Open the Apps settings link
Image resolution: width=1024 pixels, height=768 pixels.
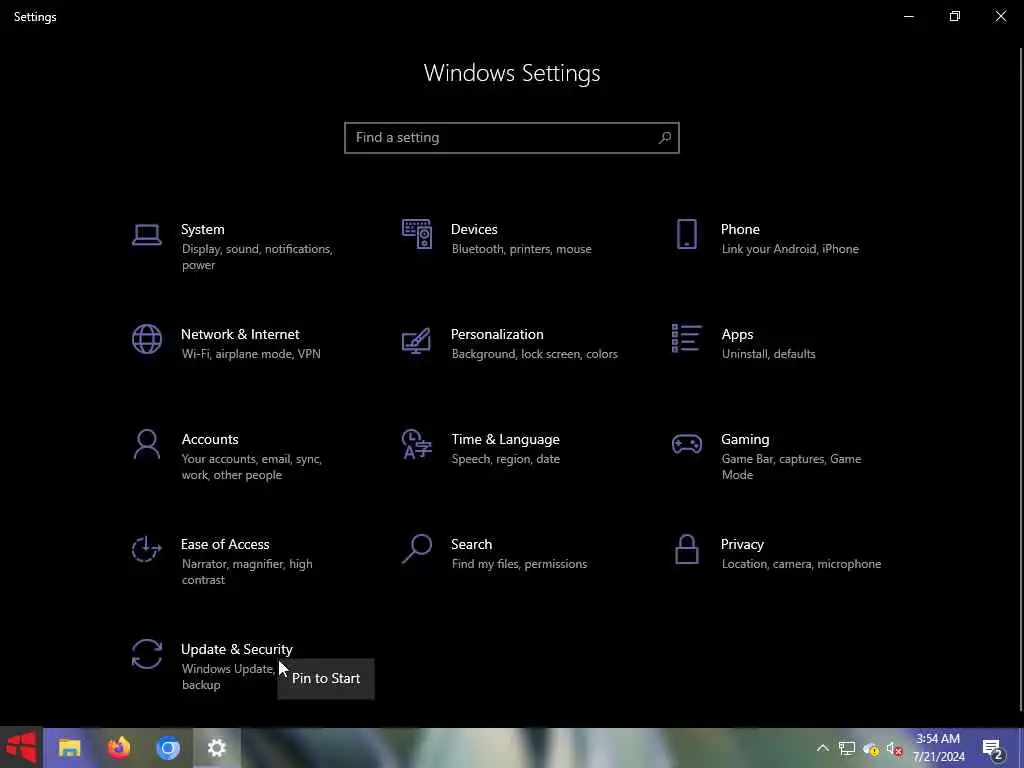pyautogui.click(x=737, y=334)
